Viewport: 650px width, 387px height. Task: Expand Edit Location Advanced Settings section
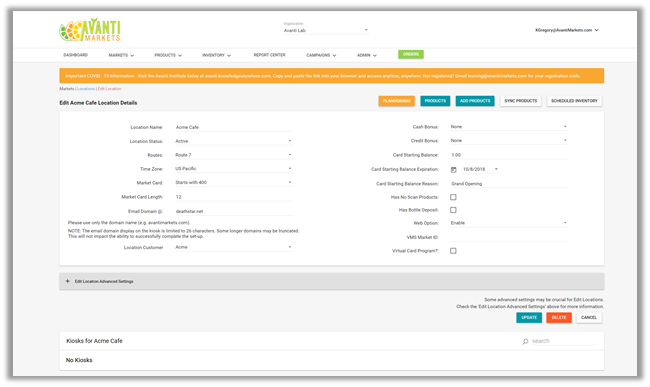(331, 281)
